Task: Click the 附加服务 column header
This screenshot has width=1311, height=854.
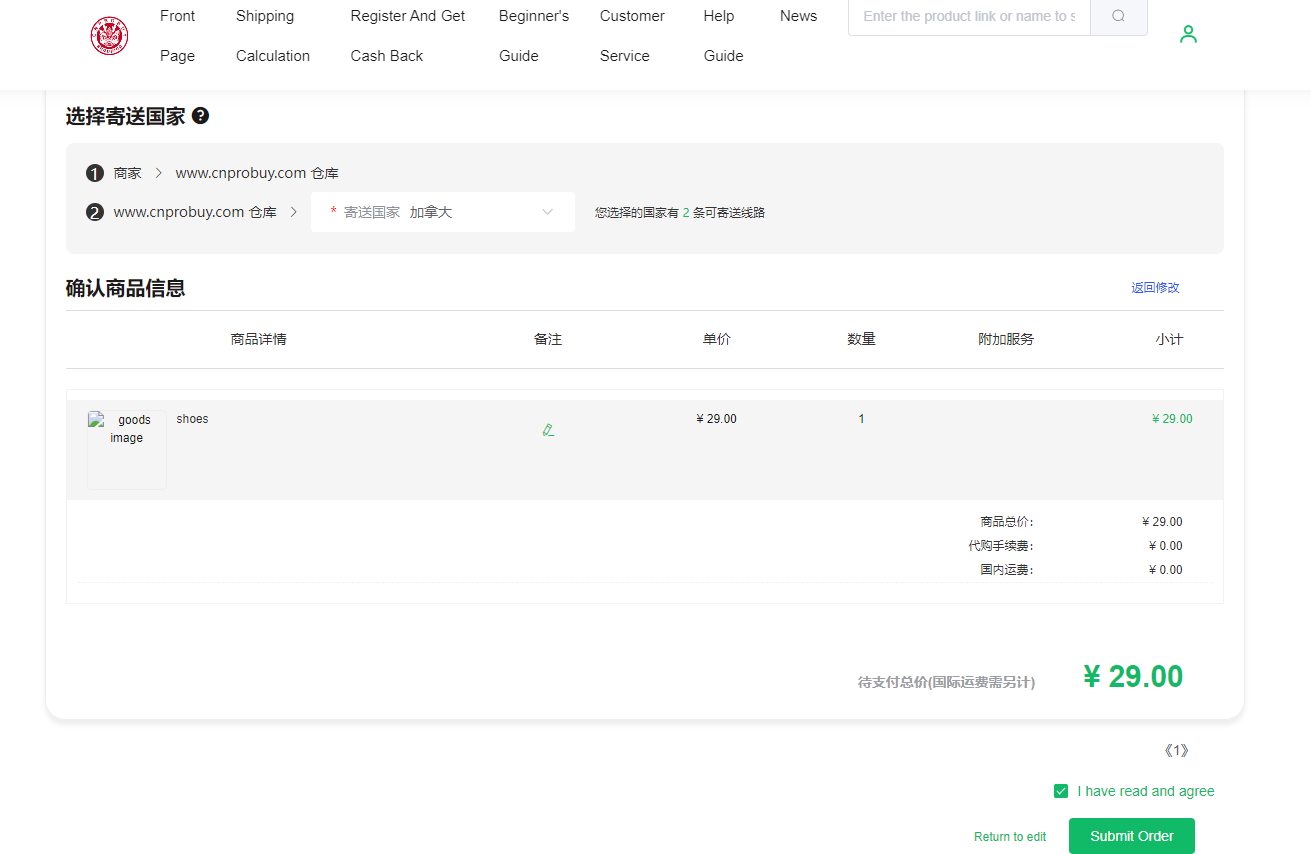Action: [1006, 339]
